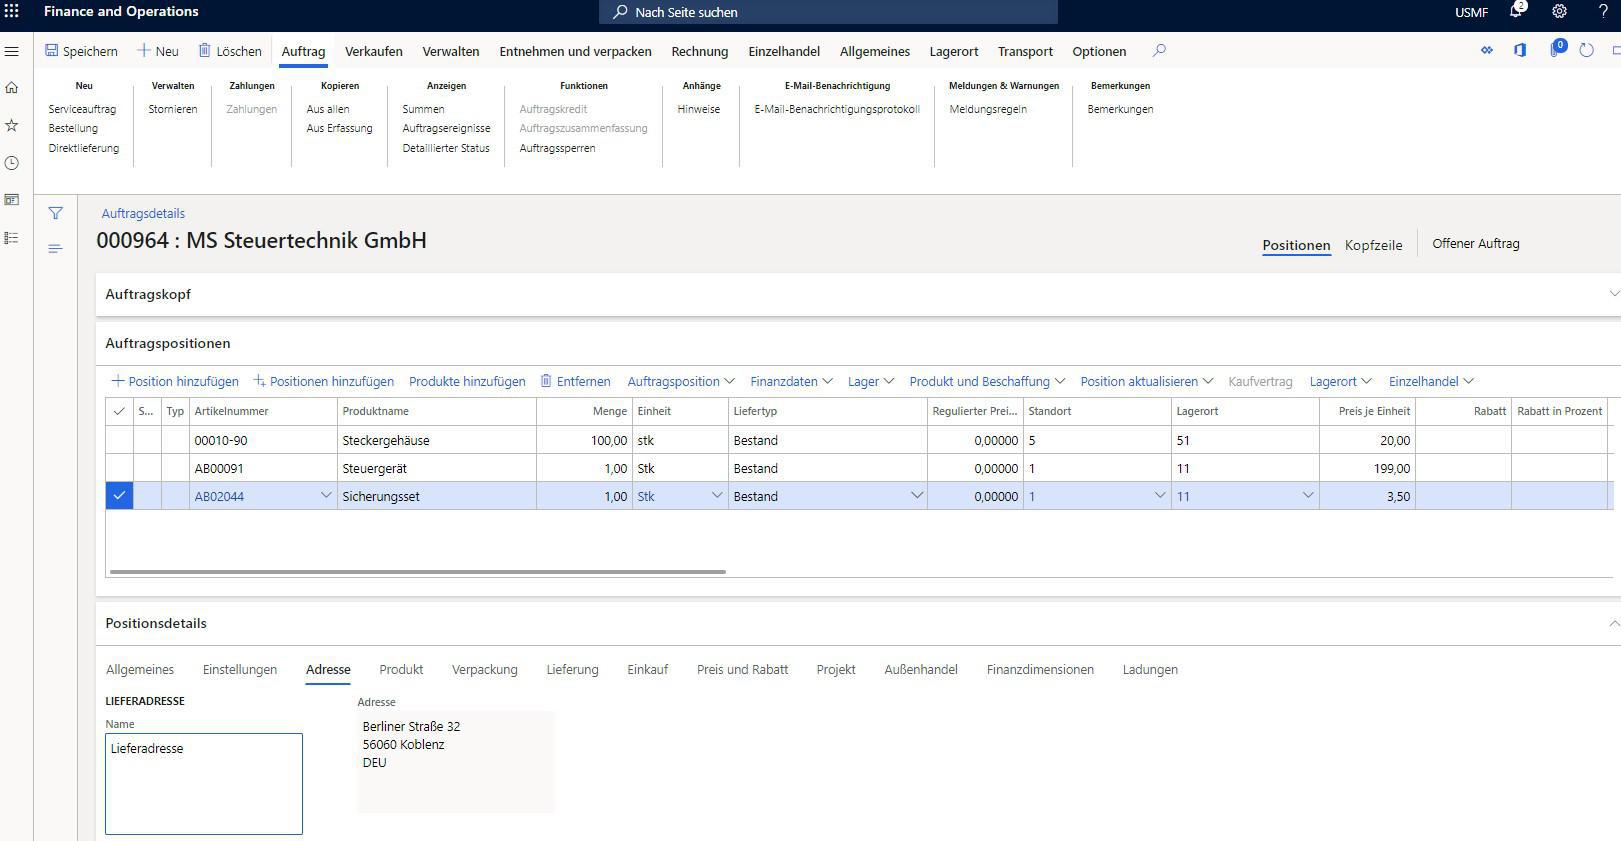Click the search magnifier in action pane
This screenshot has height=841, width=1621.
coord(1159,50)
